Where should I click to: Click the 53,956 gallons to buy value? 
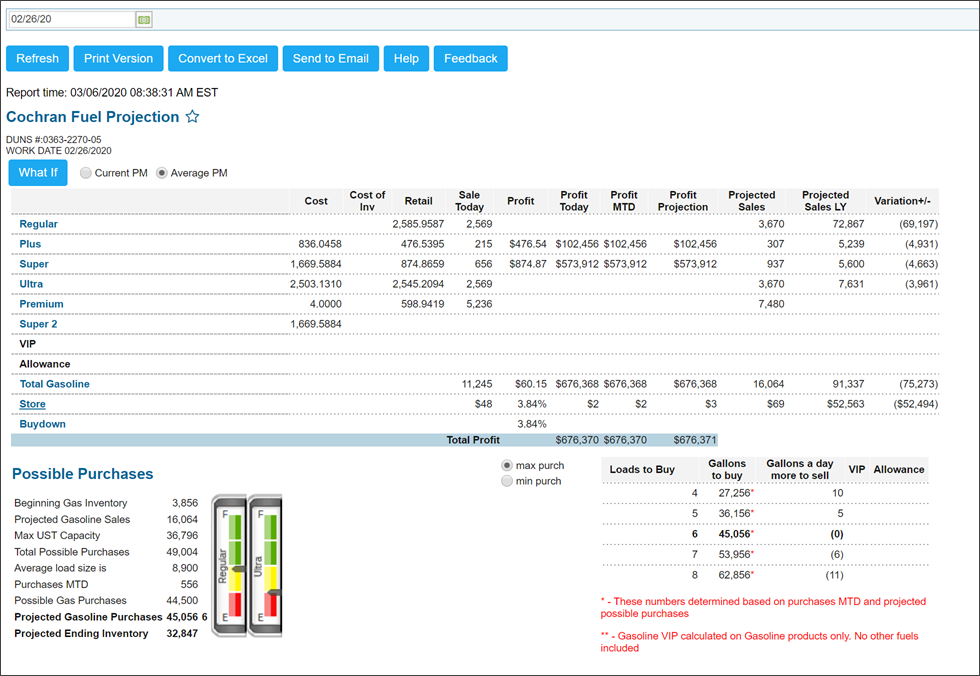click(734, 555)
